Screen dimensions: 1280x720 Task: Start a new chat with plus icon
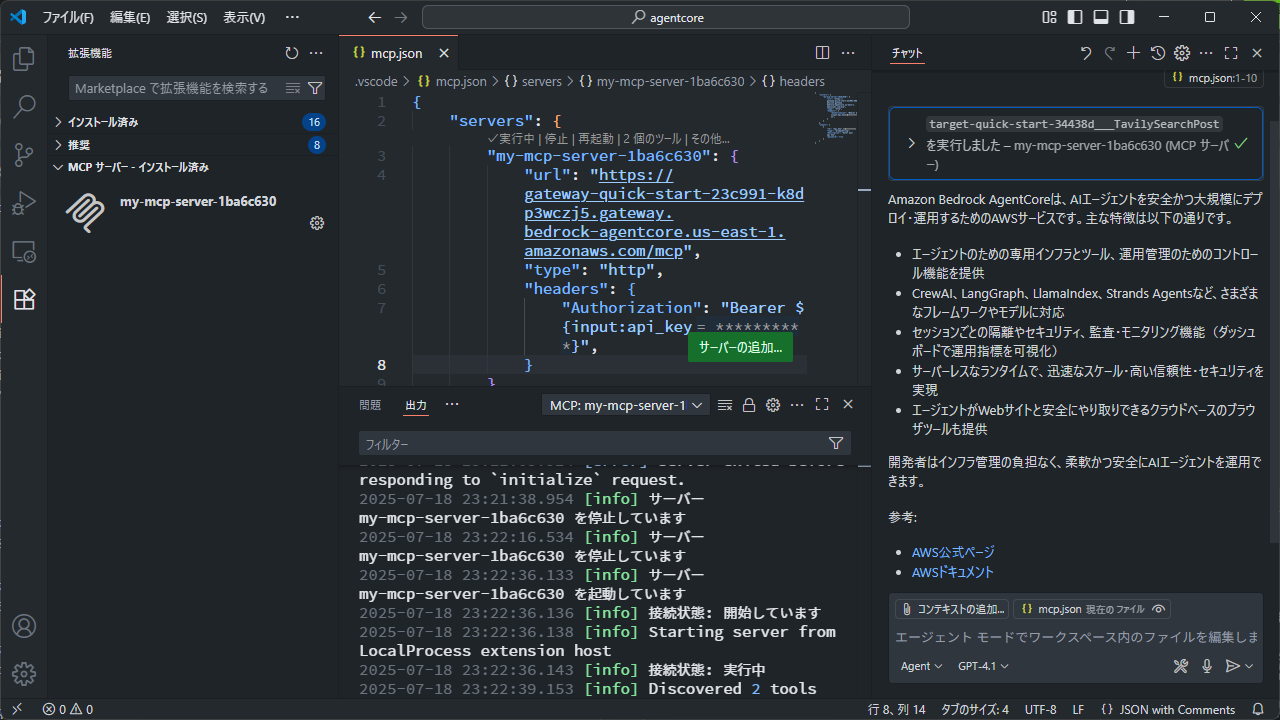click(1133, 53)
